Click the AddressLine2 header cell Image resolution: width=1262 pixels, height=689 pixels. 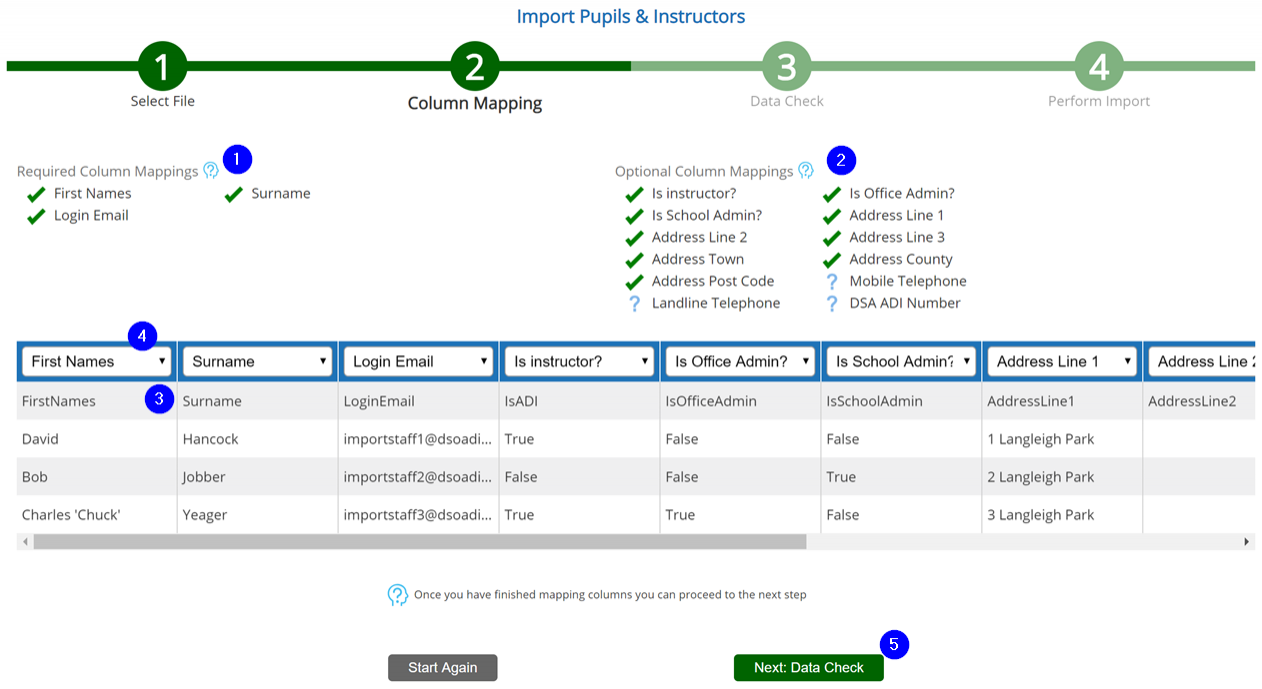coord(1200,401)
